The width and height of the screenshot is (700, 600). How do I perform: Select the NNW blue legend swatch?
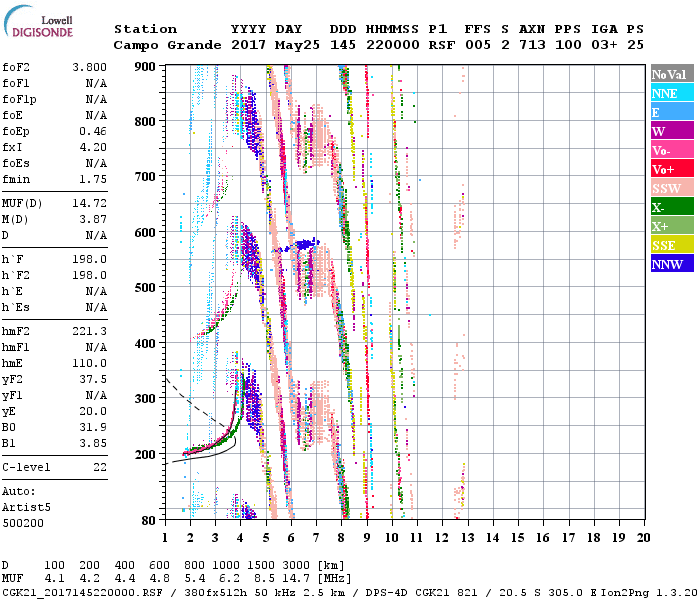click(672, 263)
